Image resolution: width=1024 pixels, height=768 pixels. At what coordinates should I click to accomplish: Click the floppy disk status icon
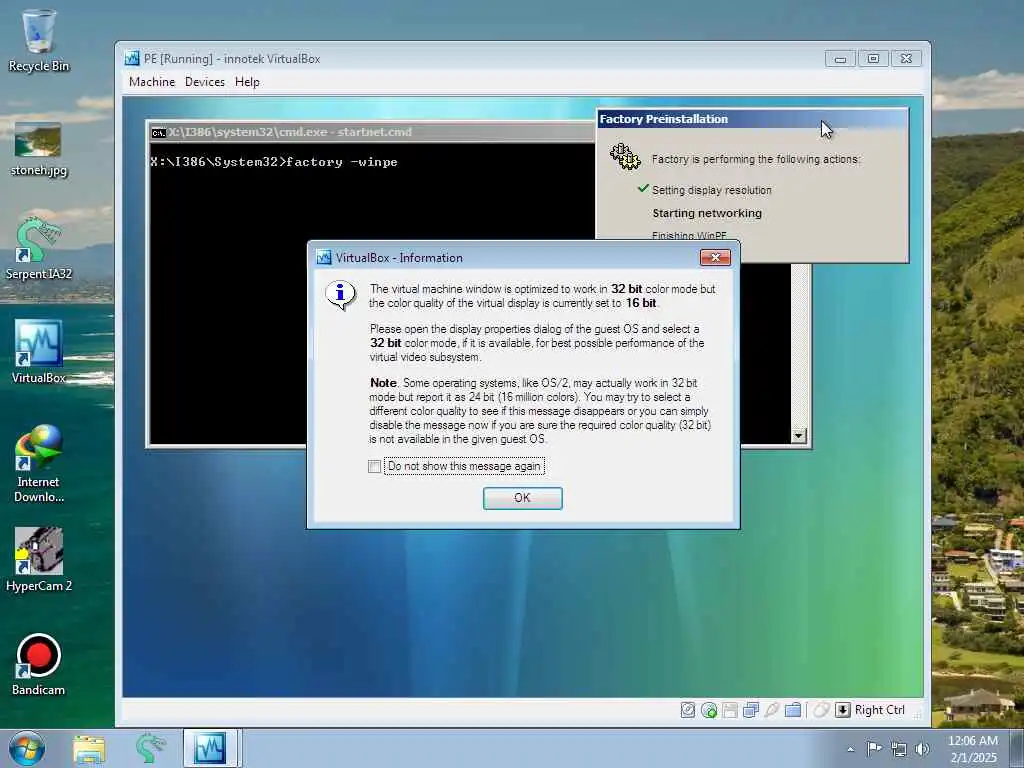point(730,710)
